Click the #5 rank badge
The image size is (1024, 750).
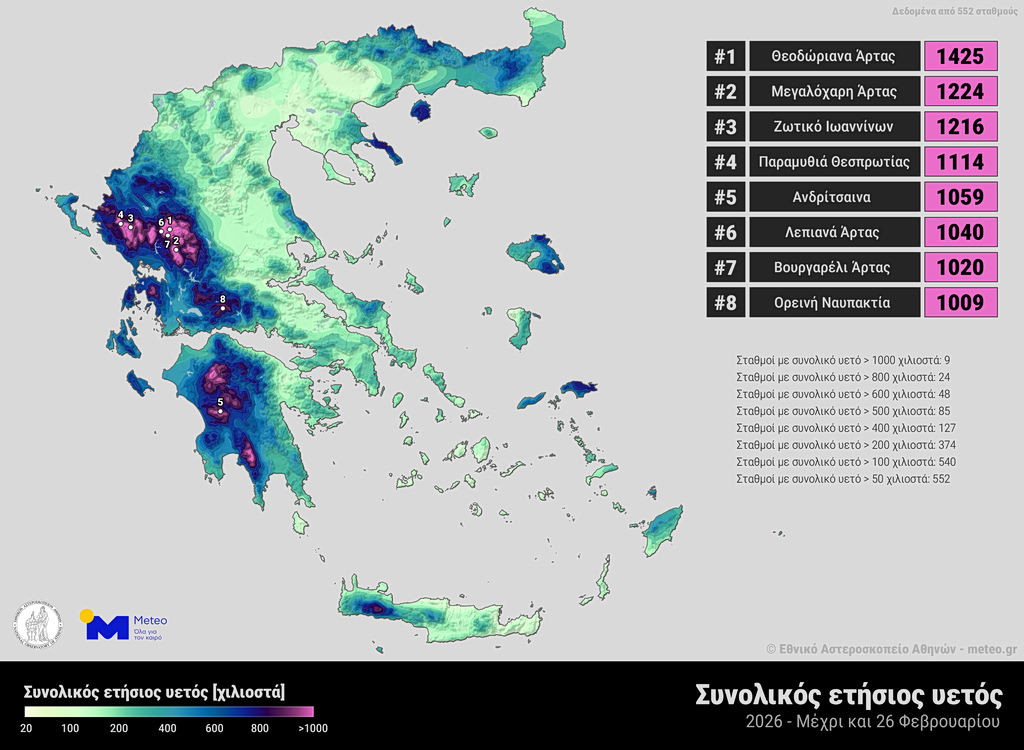point(725,197)
